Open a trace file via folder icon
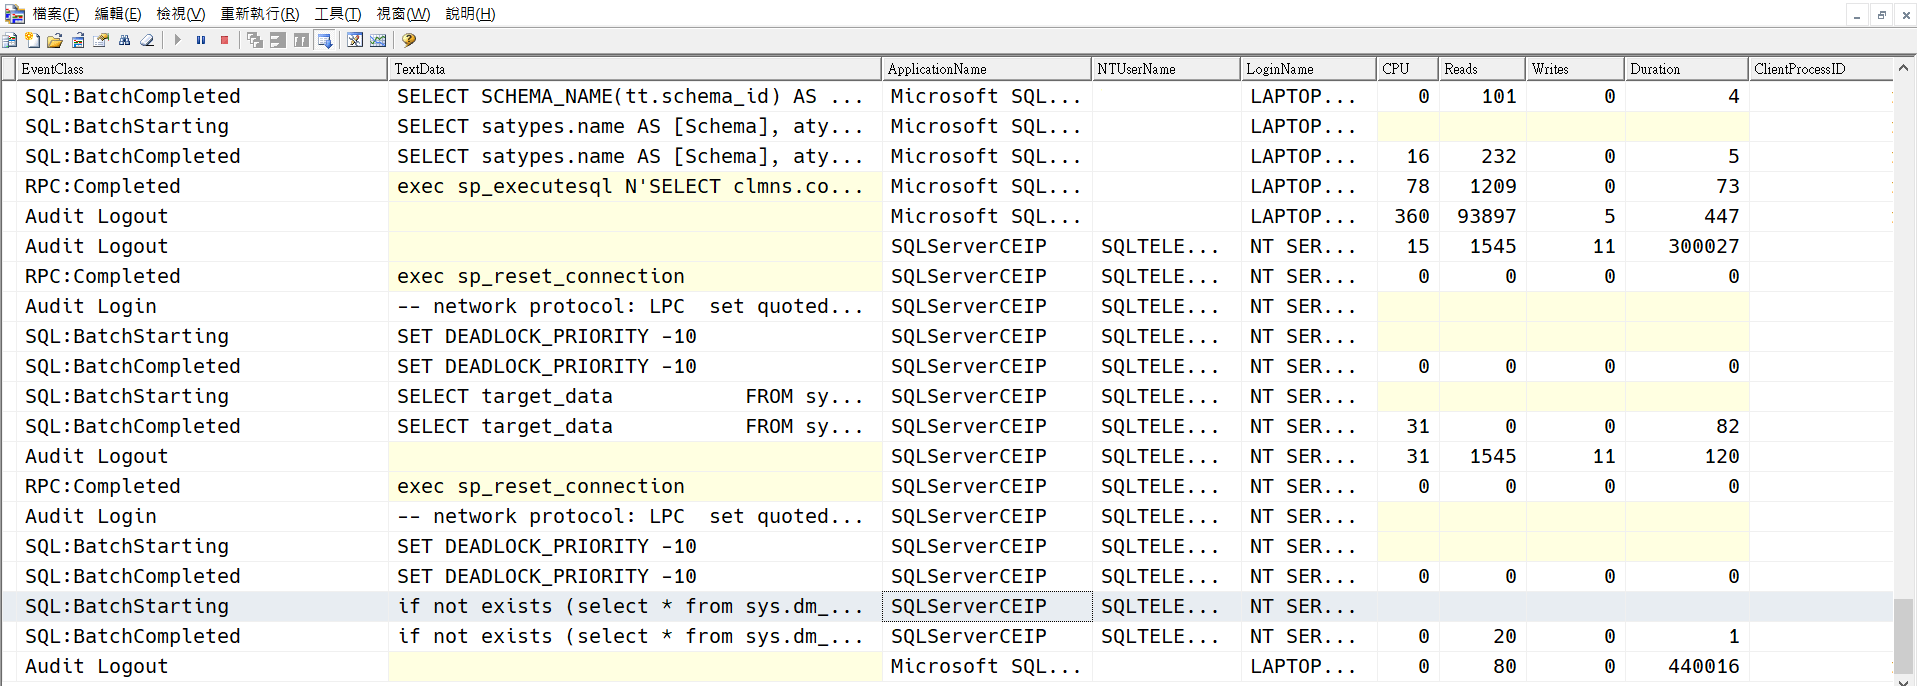This screenshot has width=1917, height=686. pyautogui.click(x=55, y=40)
